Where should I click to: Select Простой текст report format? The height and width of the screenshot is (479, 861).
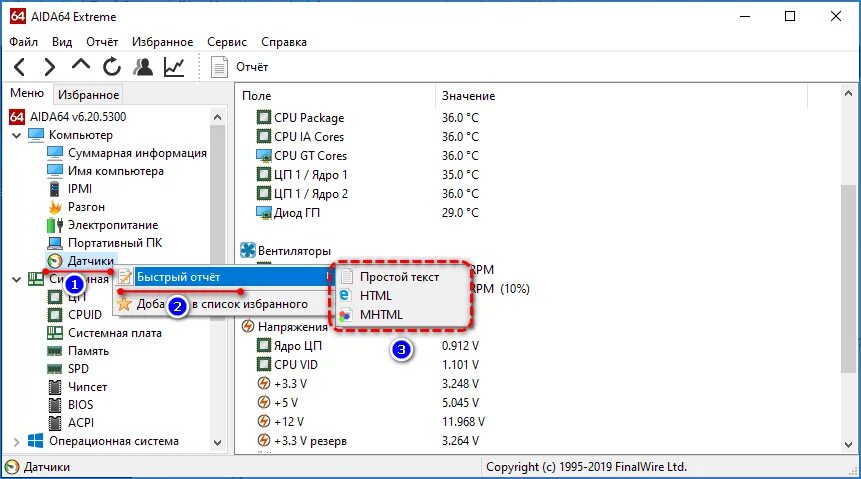(399, 277)
